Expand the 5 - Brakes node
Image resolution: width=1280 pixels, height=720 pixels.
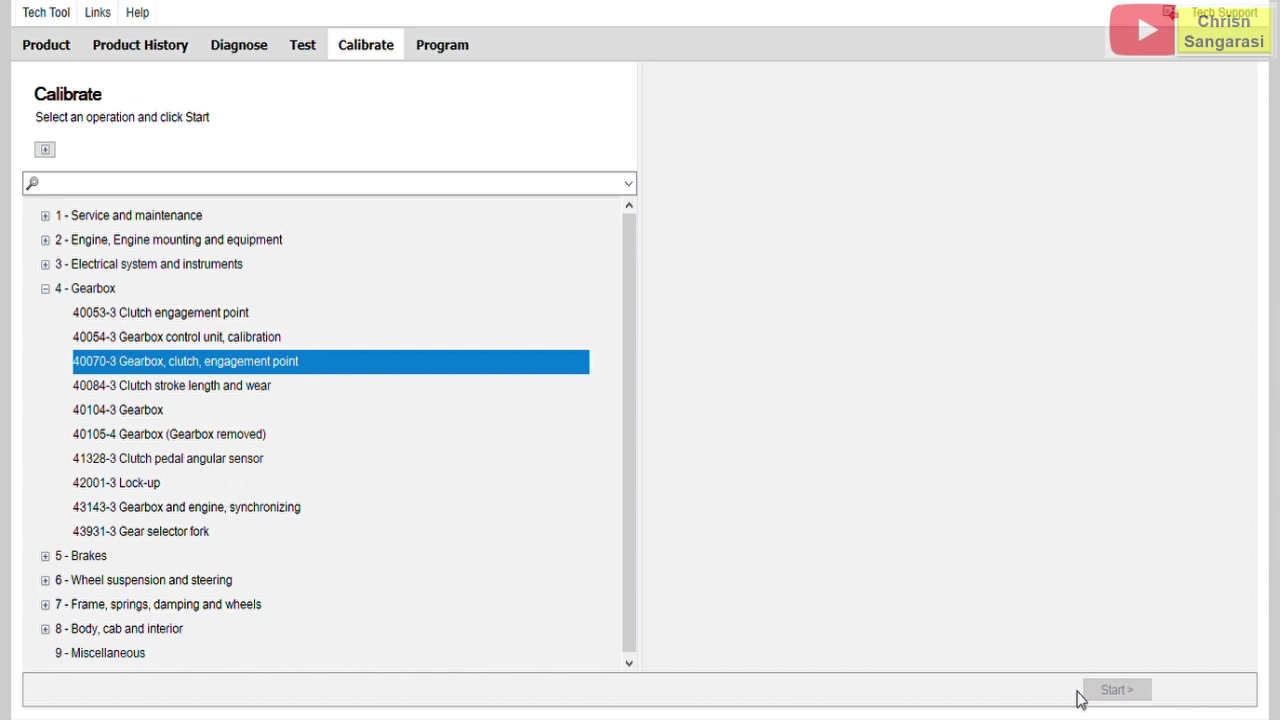click(45, 556)
